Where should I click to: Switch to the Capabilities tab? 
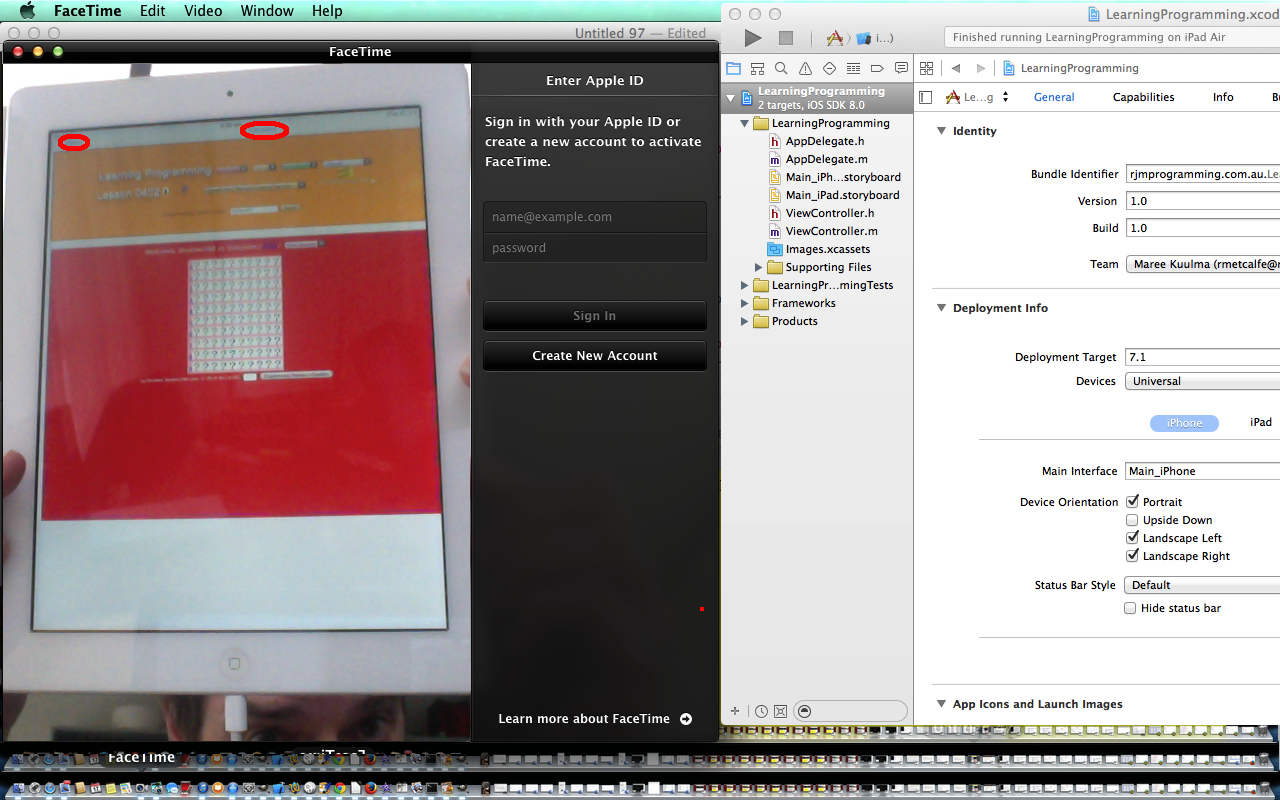tap(1143, 97)
